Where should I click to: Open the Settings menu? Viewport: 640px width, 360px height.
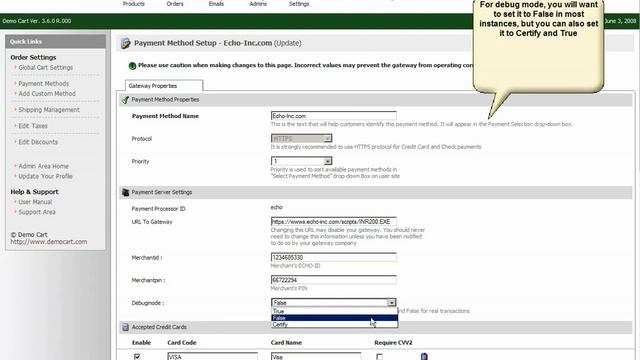(299, 4)
